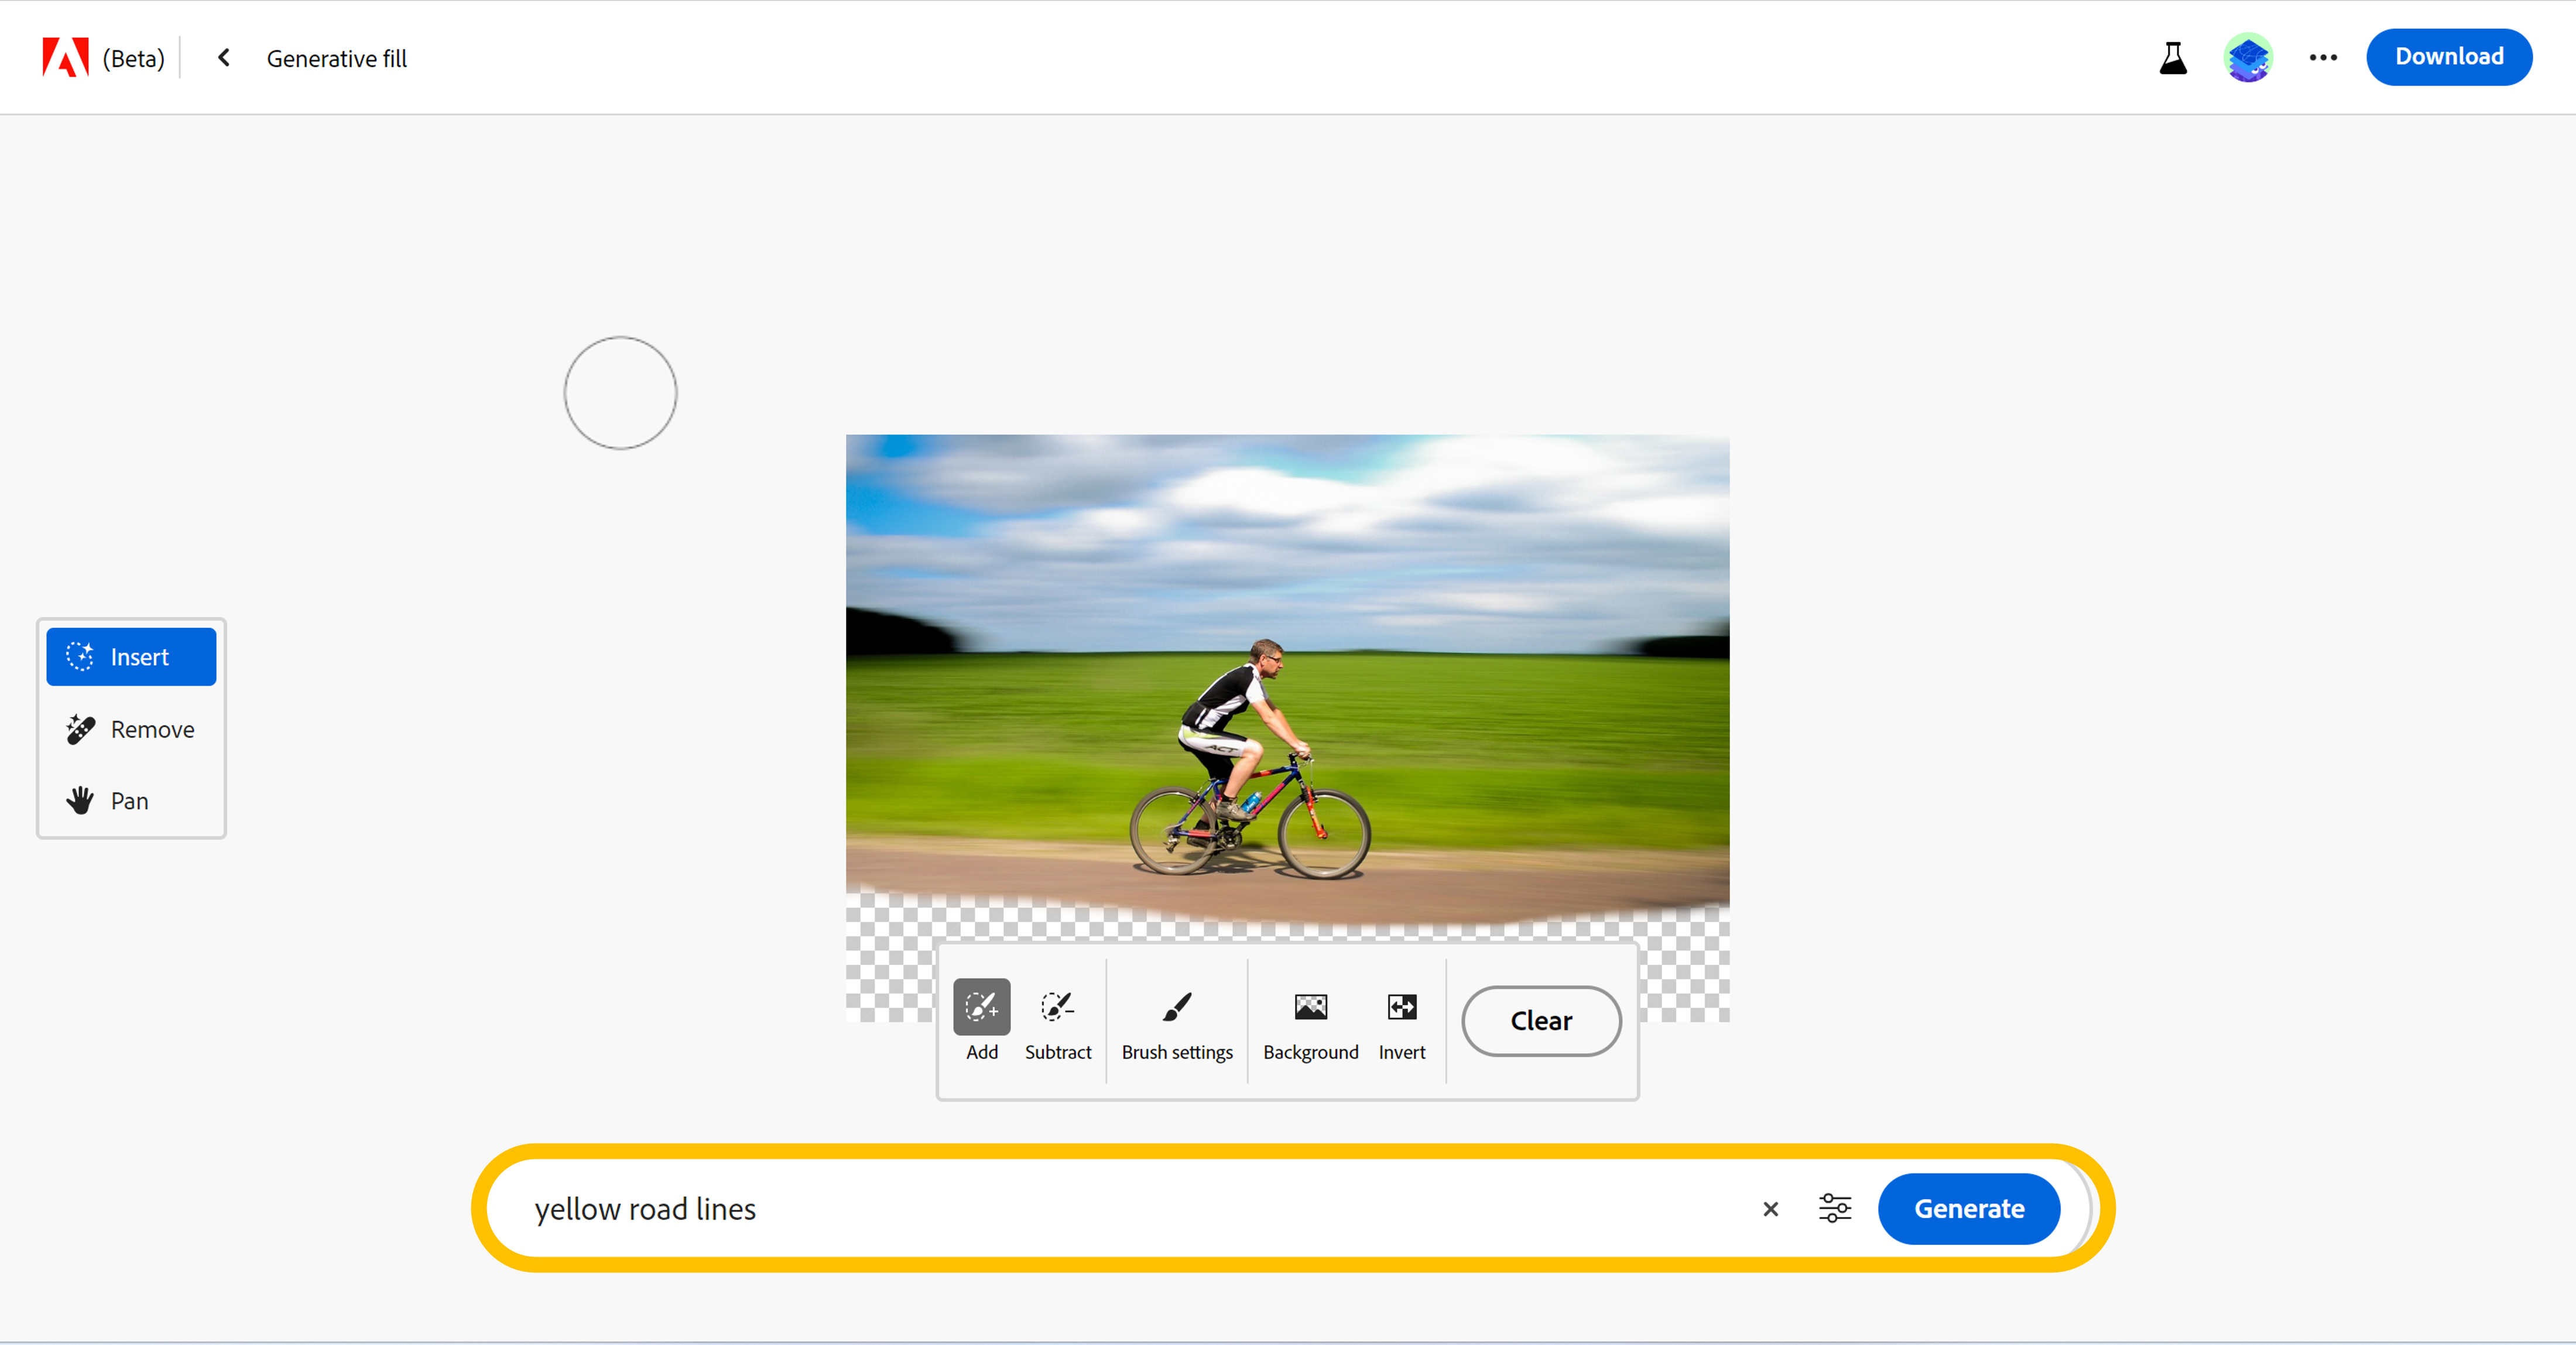The height and width of the screenshot is (1345, 2576).
Task: Open the generation settings sliders icon
Action: click(x=1834, y=1209)
